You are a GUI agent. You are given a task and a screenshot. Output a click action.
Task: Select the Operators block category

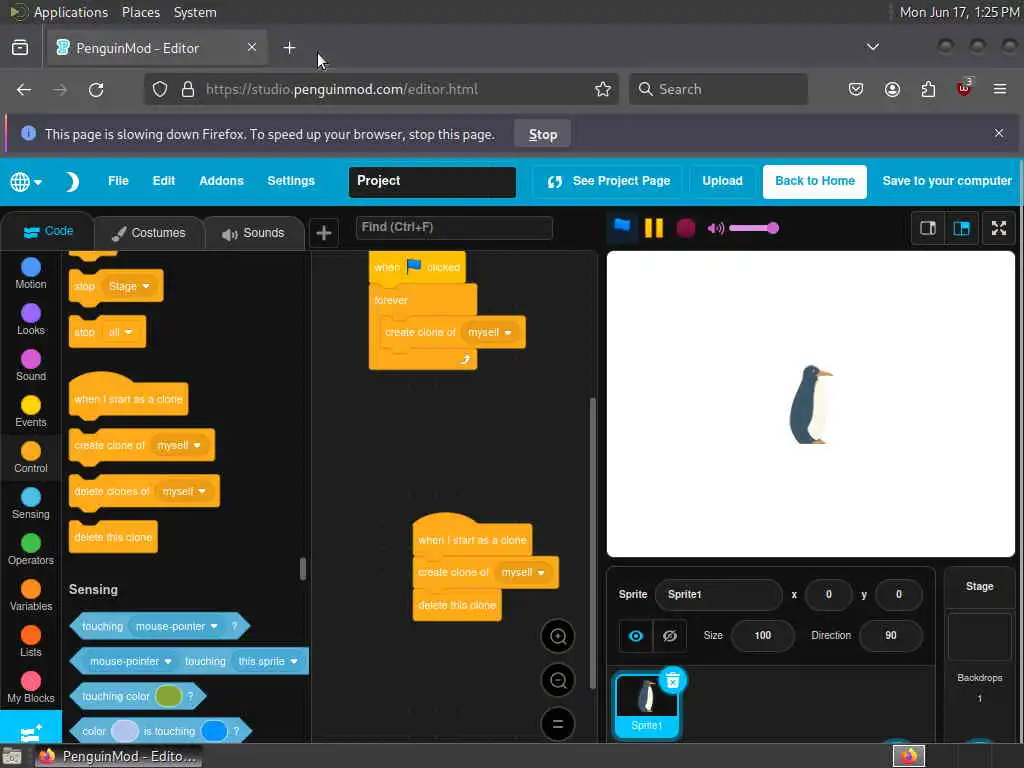click(x=31, y=549)
